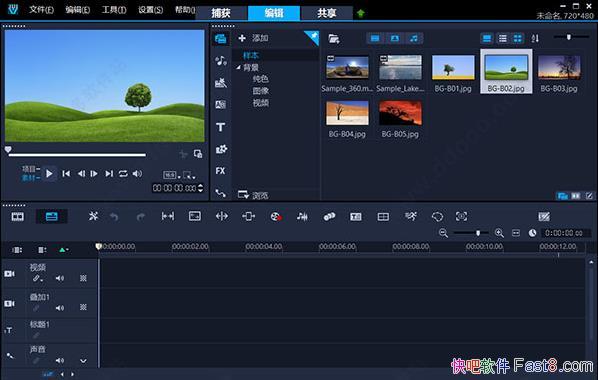Screen dimensions: 598x380
Task: Mute the 视频 track audio
Action: click(x=60, y=278)
